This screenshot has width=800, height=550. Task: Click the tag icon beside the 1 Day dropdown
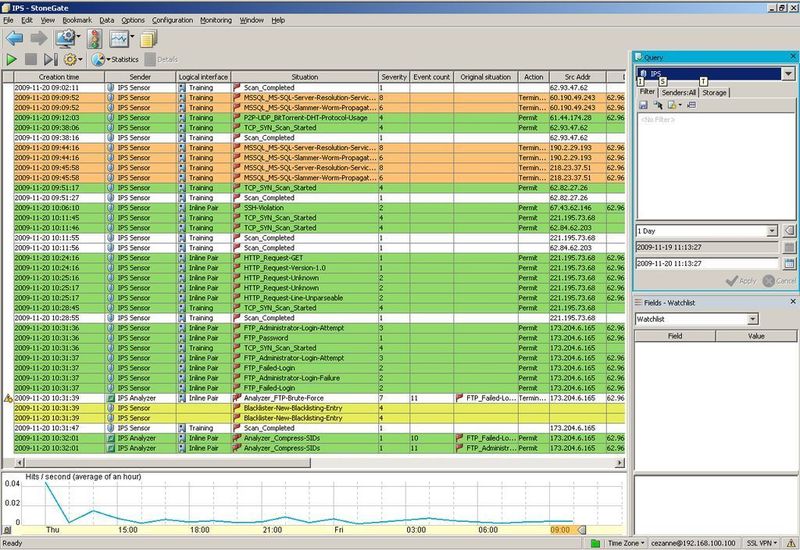[x=788, y=231]
